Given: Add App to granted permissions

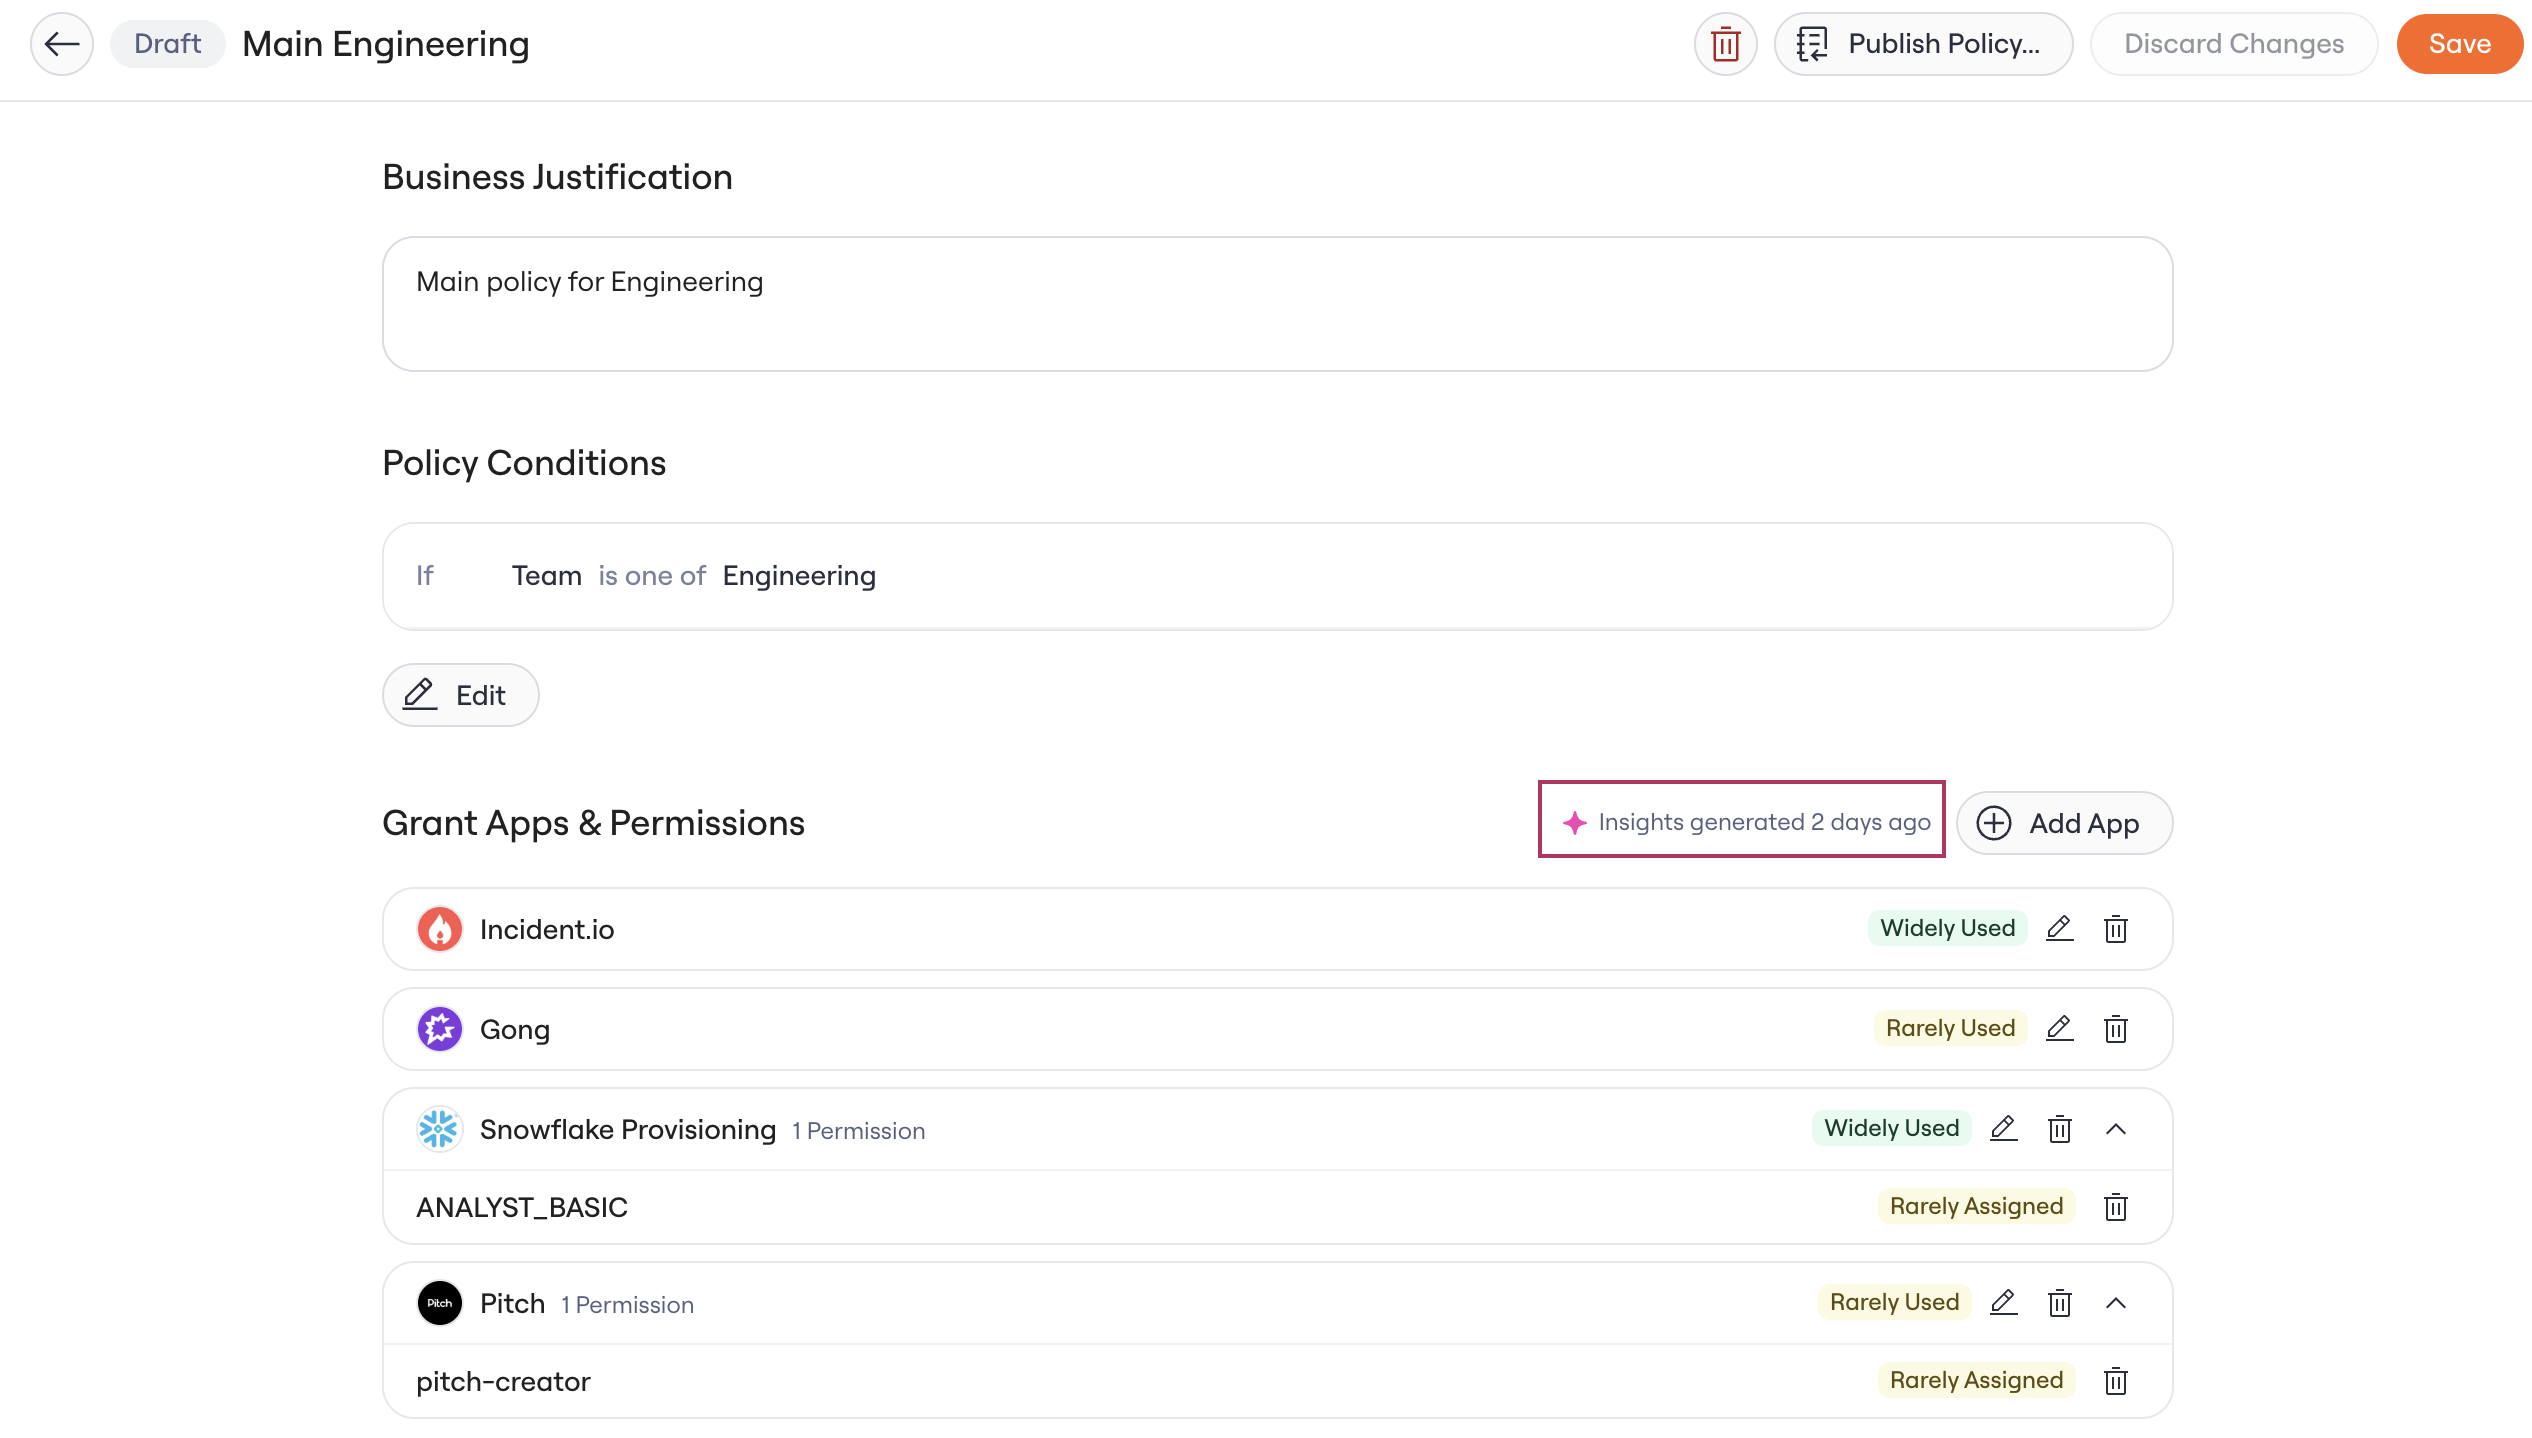Looking at the screenshot, I should [x=2064, y=823].
